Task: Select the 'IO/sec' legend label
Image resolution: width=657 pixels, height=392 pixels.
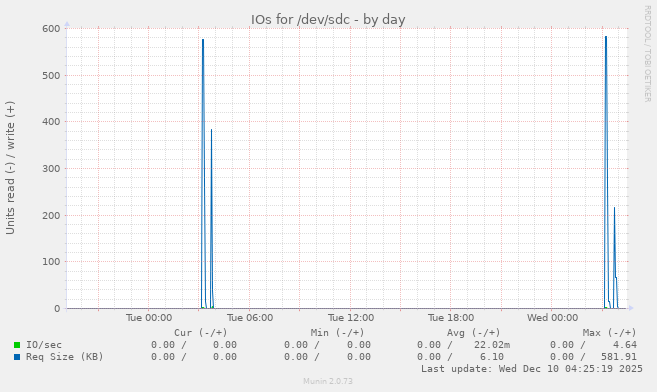Action: (x=44, y=345)
